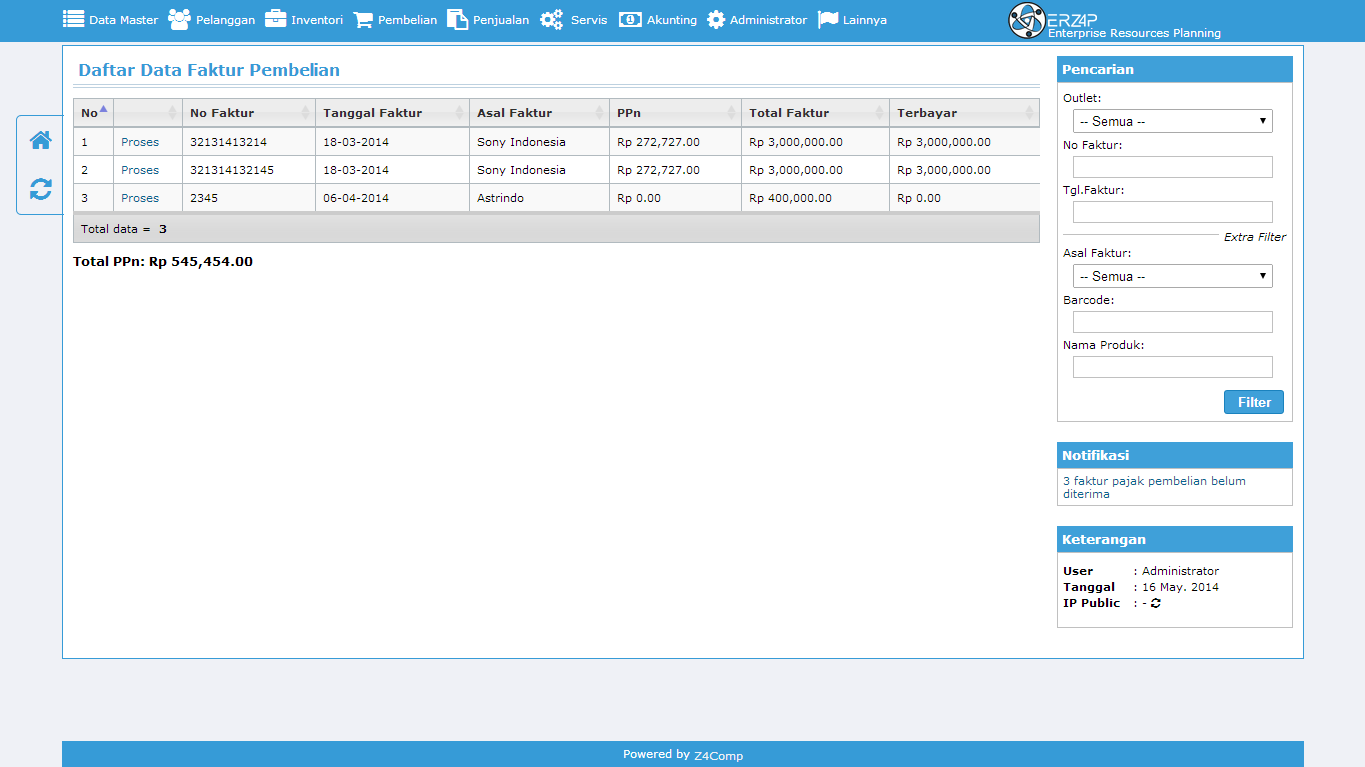This screenshot has height=767, width=1365.
Task: Click the Penjualan documents icon
Action: 457,19
